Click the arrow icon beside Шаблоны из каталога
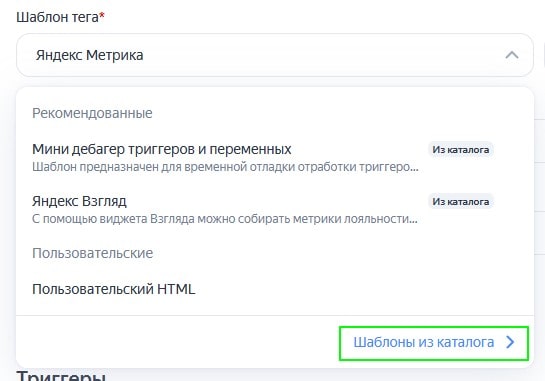The height and width of the screenshot is (381, 545). [510, 342]
